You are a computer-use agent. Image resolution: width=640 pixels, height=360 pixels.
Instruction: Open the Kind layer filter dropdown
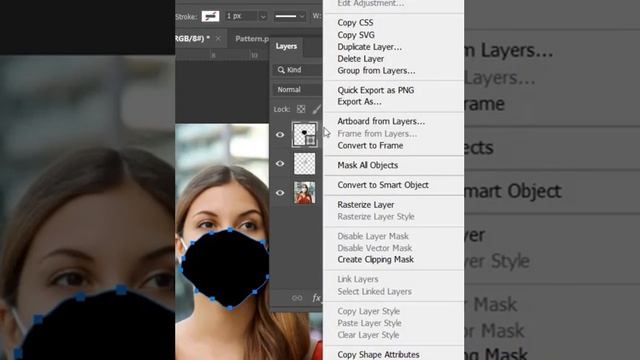[297, 70]
